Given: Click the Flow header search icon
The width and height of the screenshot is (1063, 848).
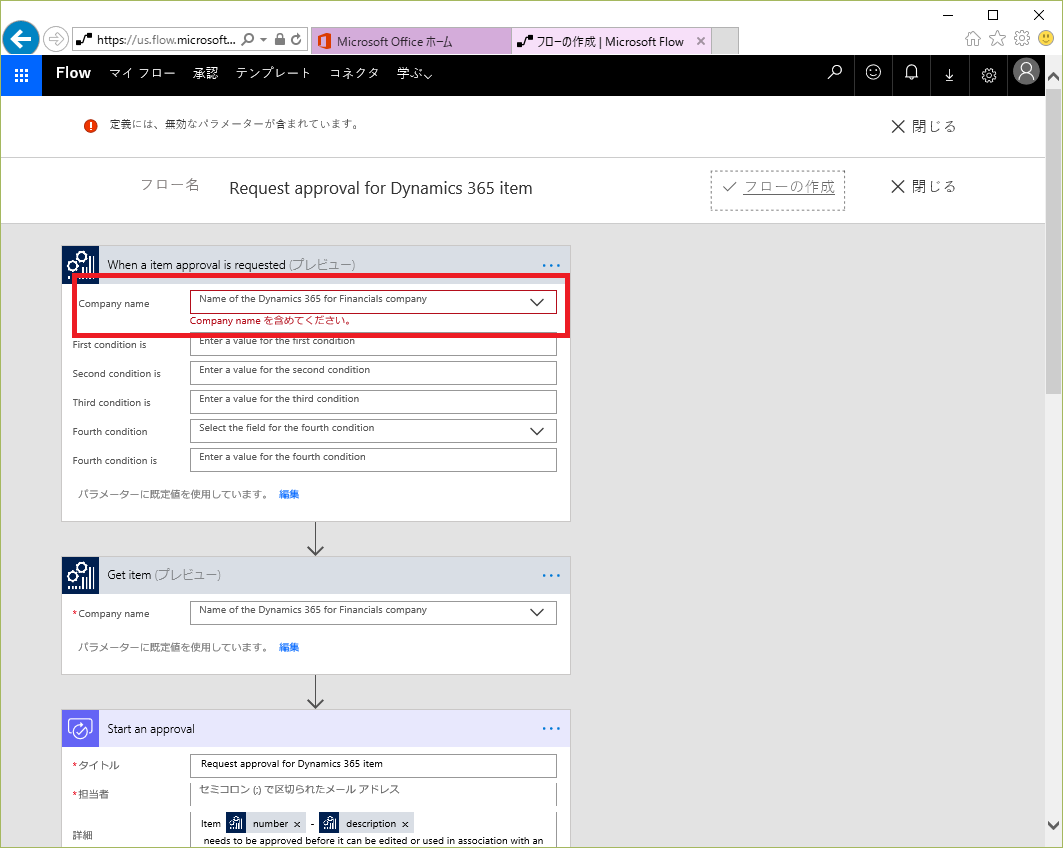Looking at the screenshot, I should 835,73.
